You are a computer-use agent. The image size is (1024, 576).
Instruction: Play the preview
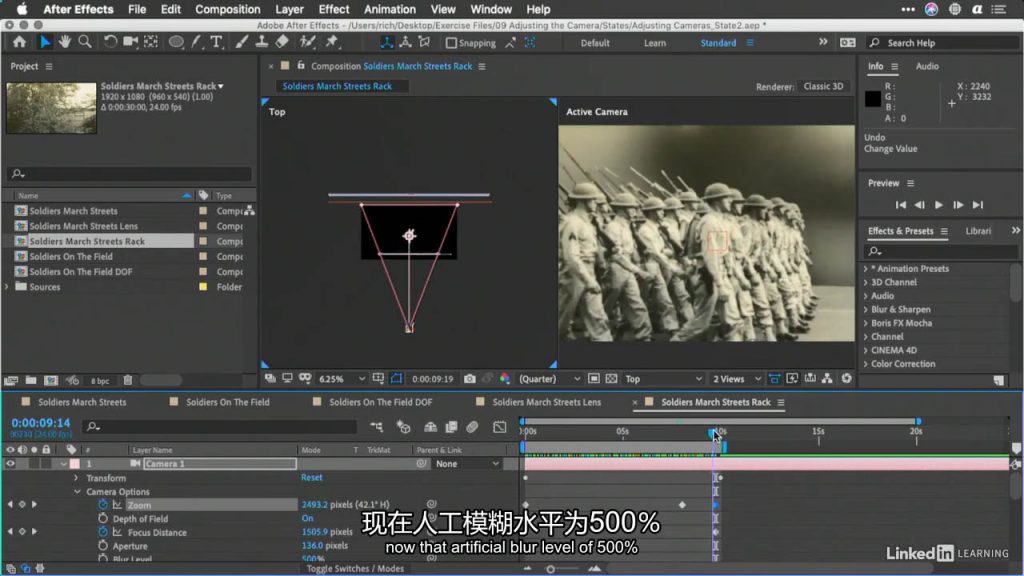[x=938, y=205]
